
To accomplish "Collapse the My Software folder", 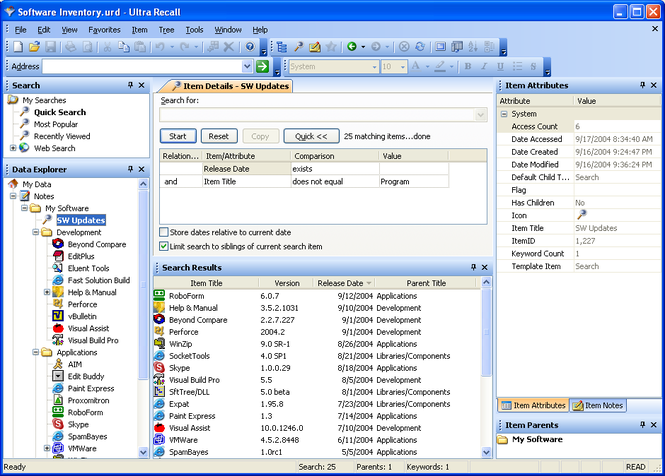I will coord(24,208).
